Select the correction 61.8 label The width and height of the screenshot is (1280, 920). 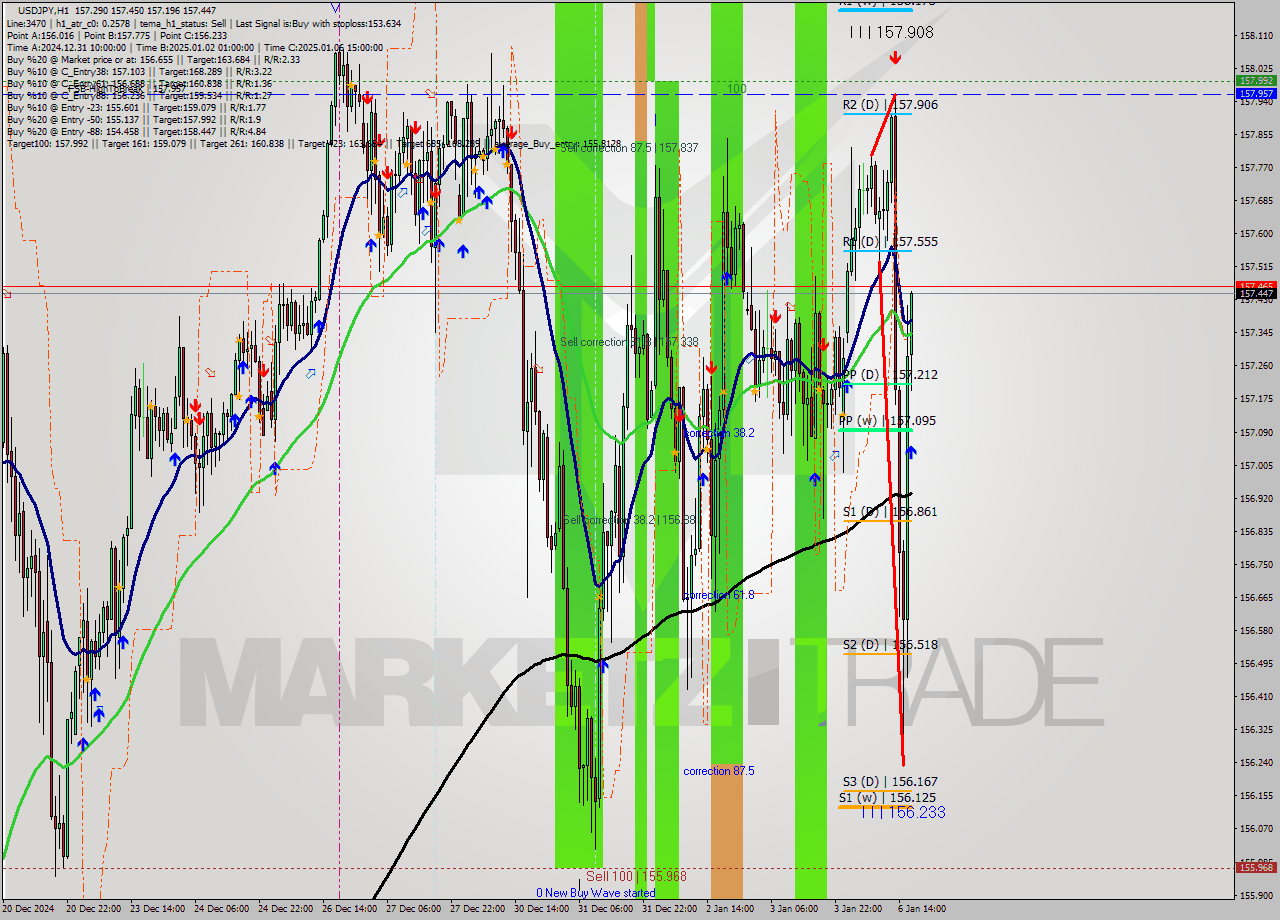(x=719, y=595)
